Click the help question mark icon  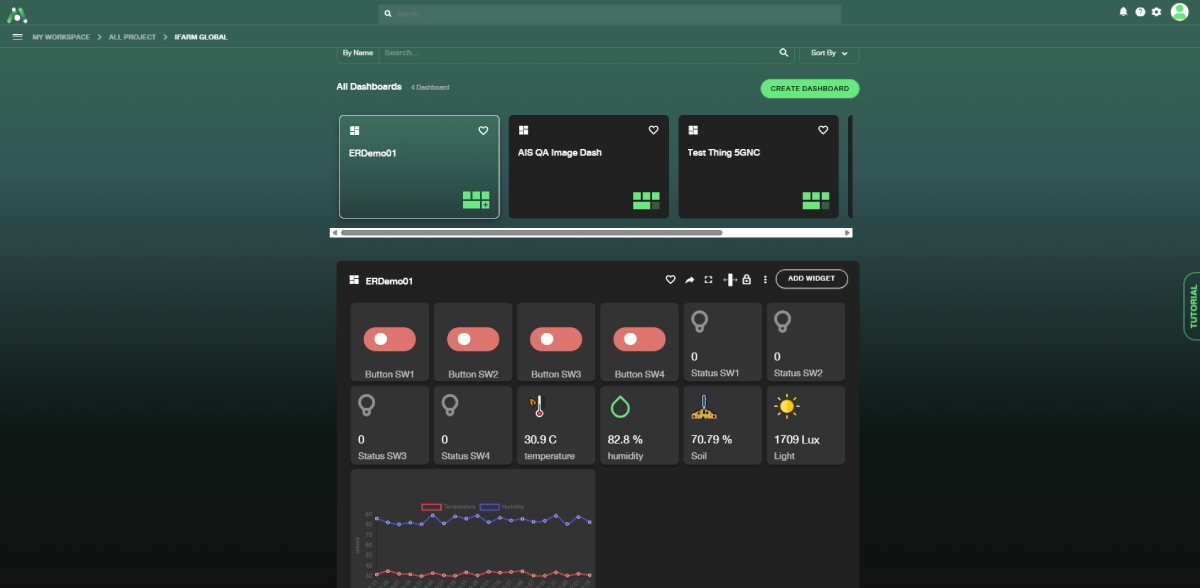pyautogui.click(x=1140, y=12)
